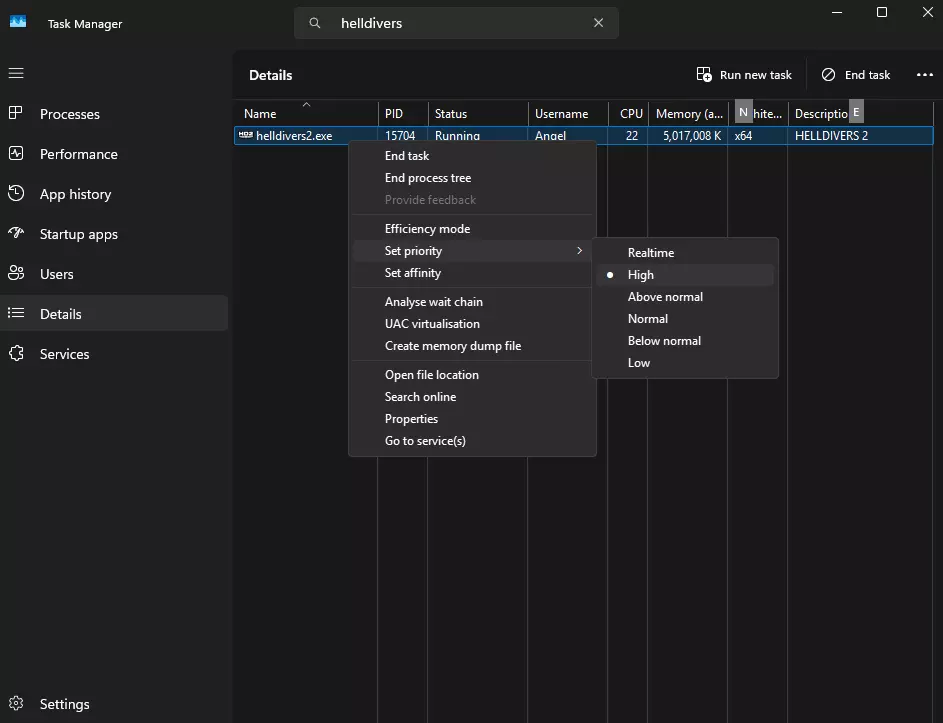Go to App history icon
This screenshot has height=723, width=943.
(16, 194)
